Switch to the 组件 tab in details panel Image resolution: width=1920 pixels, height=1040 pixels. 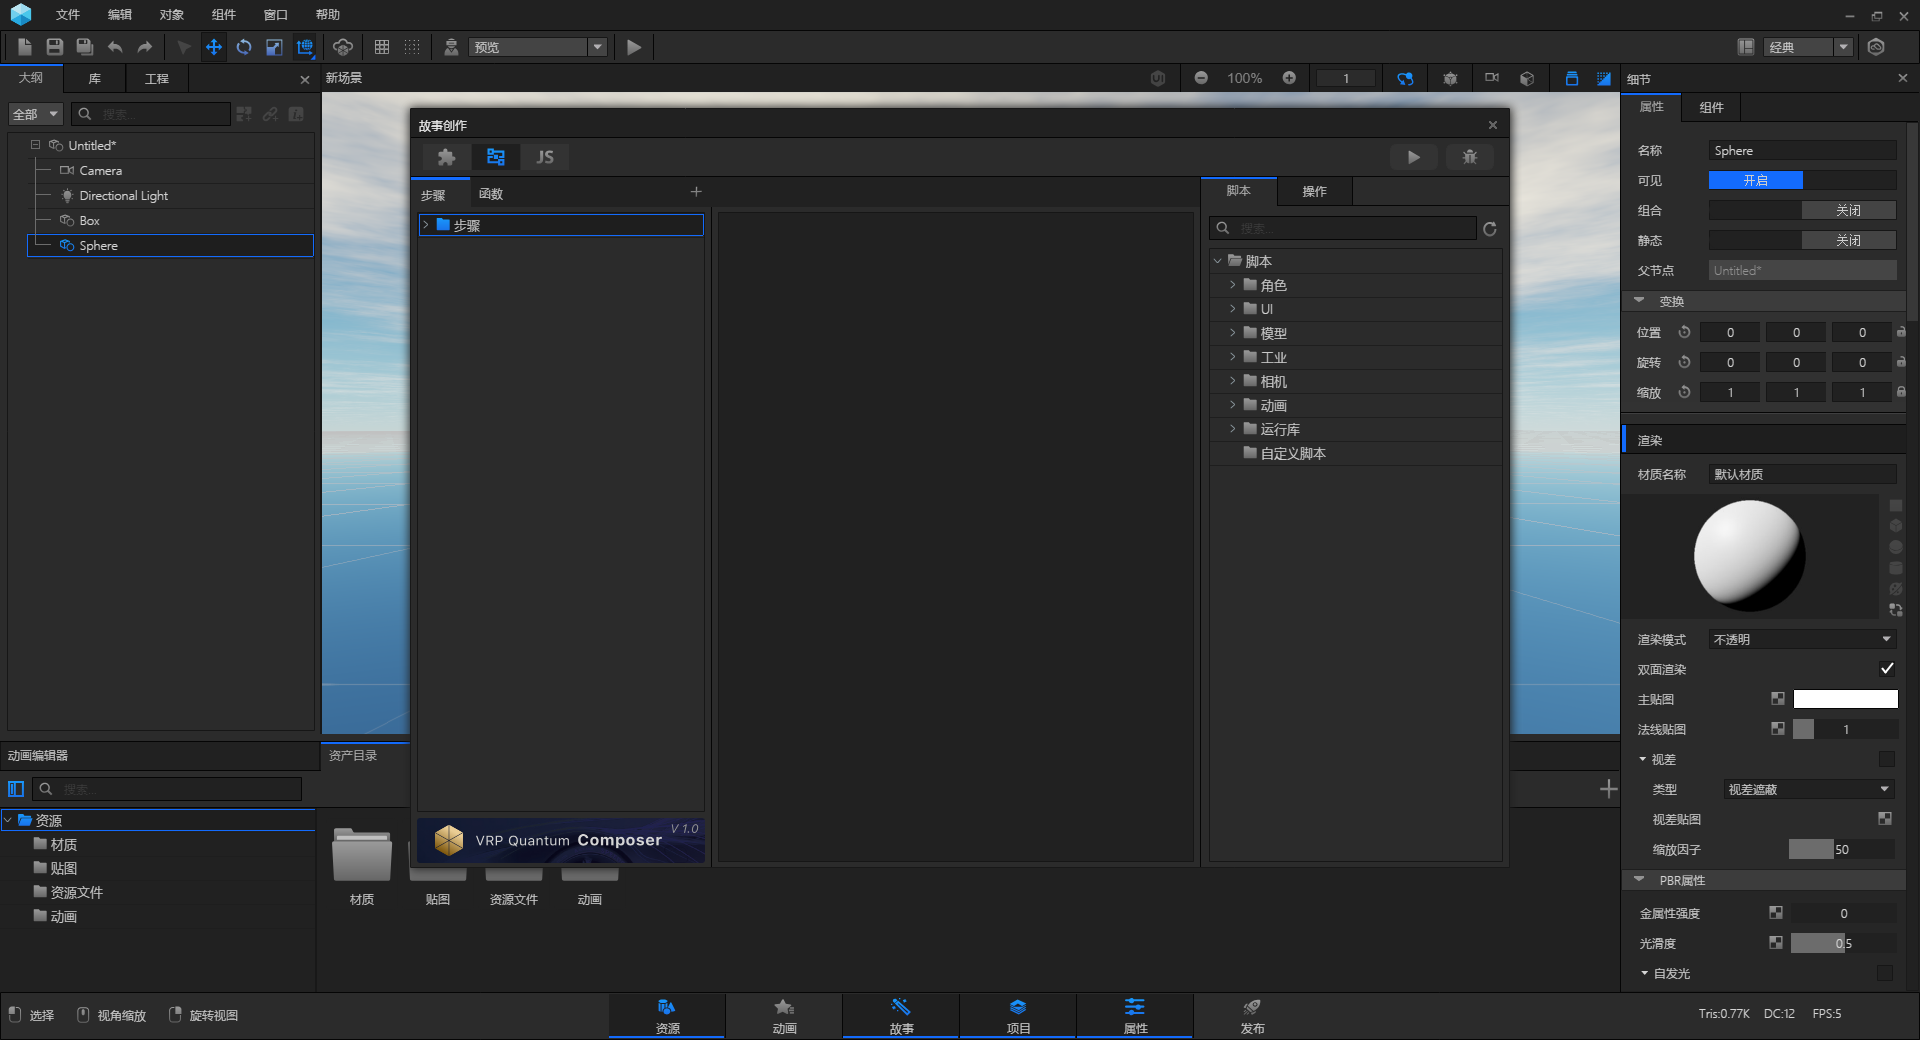click(1712, 107)
